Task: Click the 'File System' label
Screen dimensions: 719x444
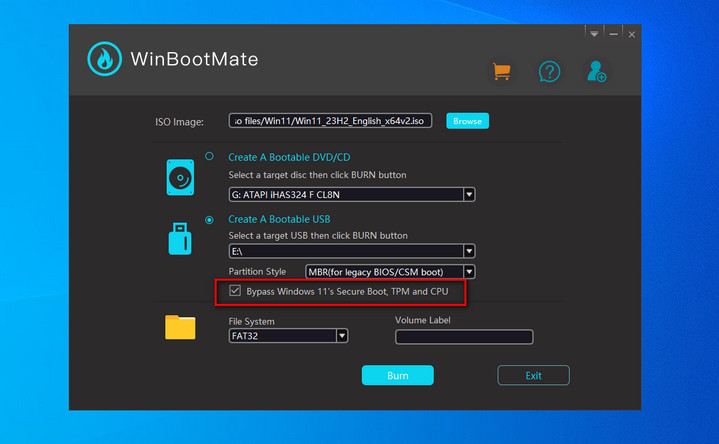Action: coord(251,322)
